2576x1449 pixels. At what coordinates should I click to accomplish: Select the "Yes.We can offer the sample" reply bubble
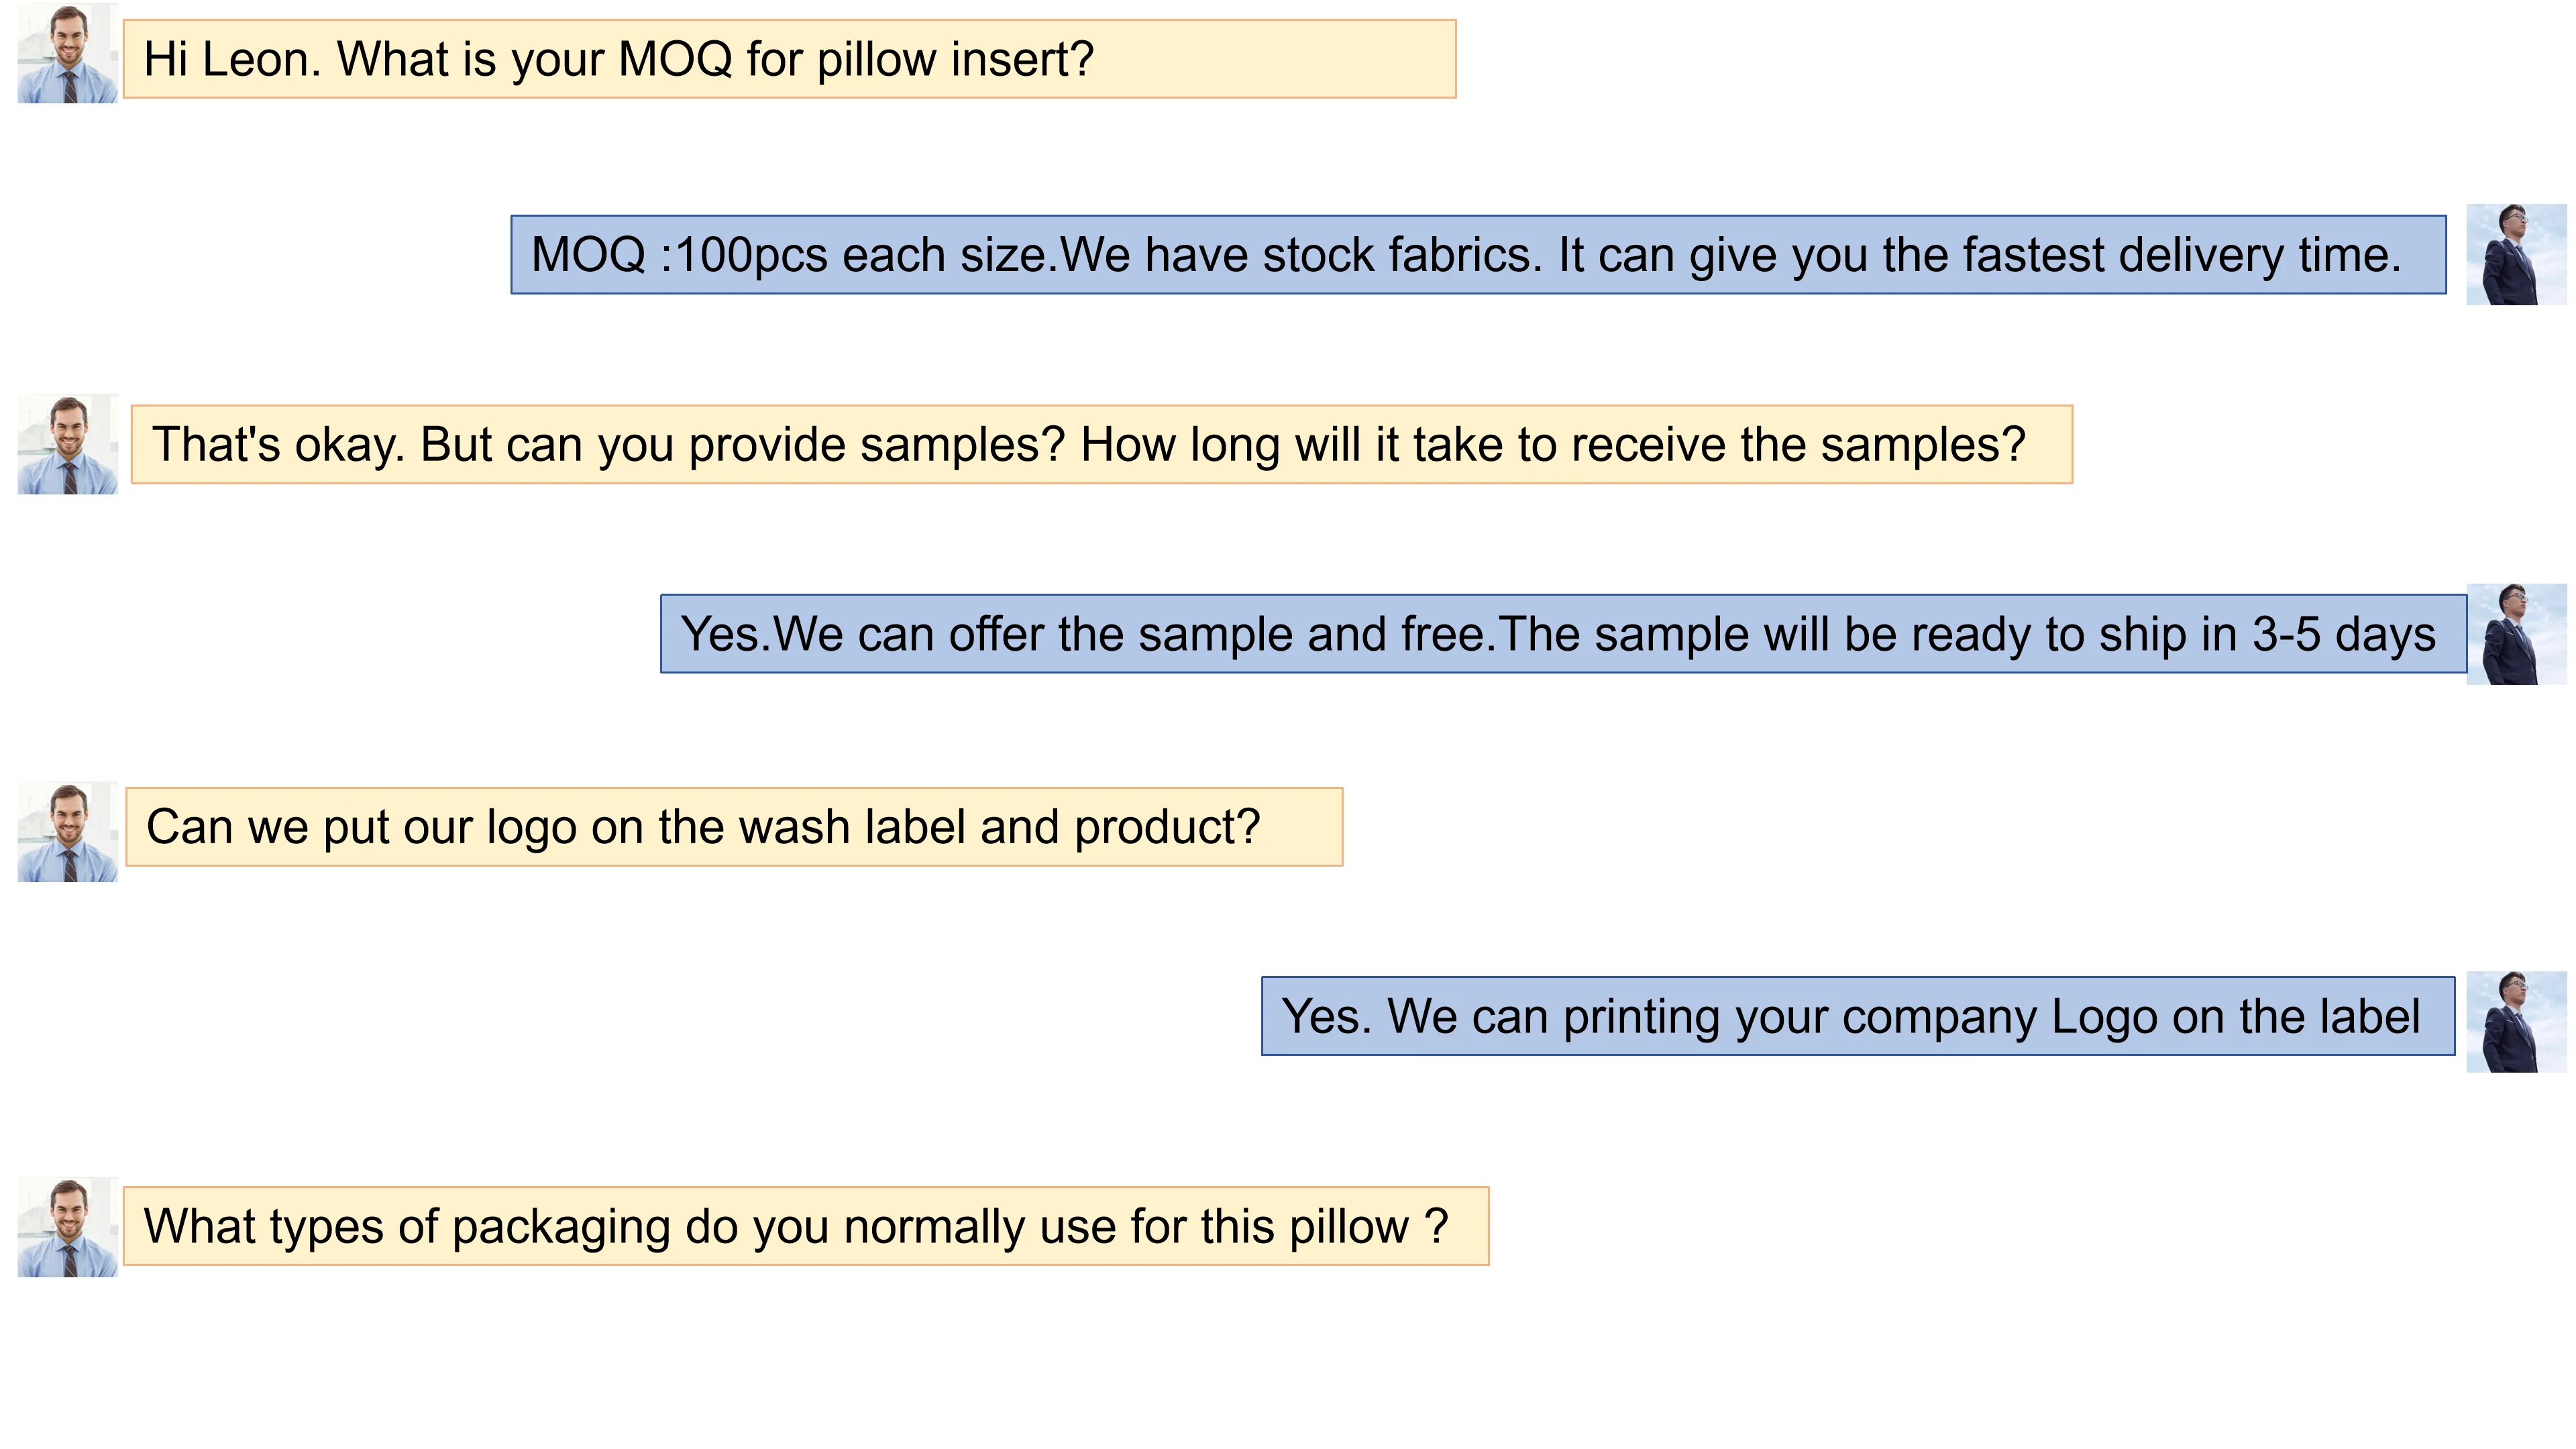(x=1562, y=634)
